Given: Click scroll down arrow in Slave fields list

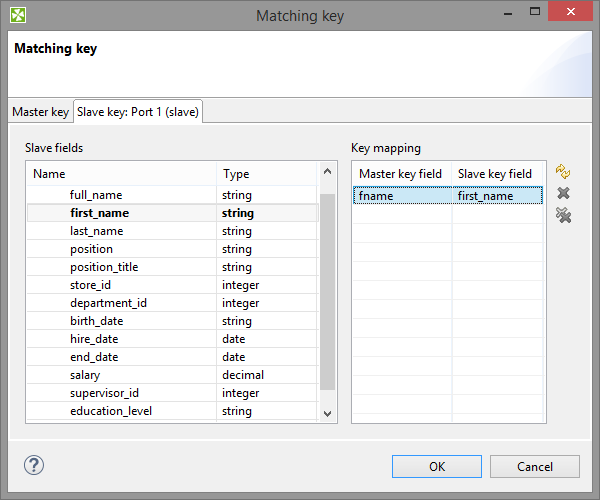Looking at the screenshot, I should coord(328,412).
